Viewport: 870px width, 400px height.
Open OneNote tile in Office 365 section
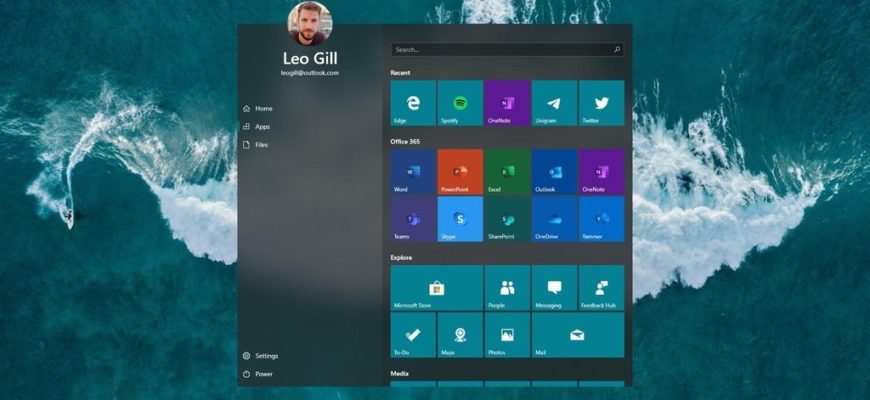click(601, 172)
